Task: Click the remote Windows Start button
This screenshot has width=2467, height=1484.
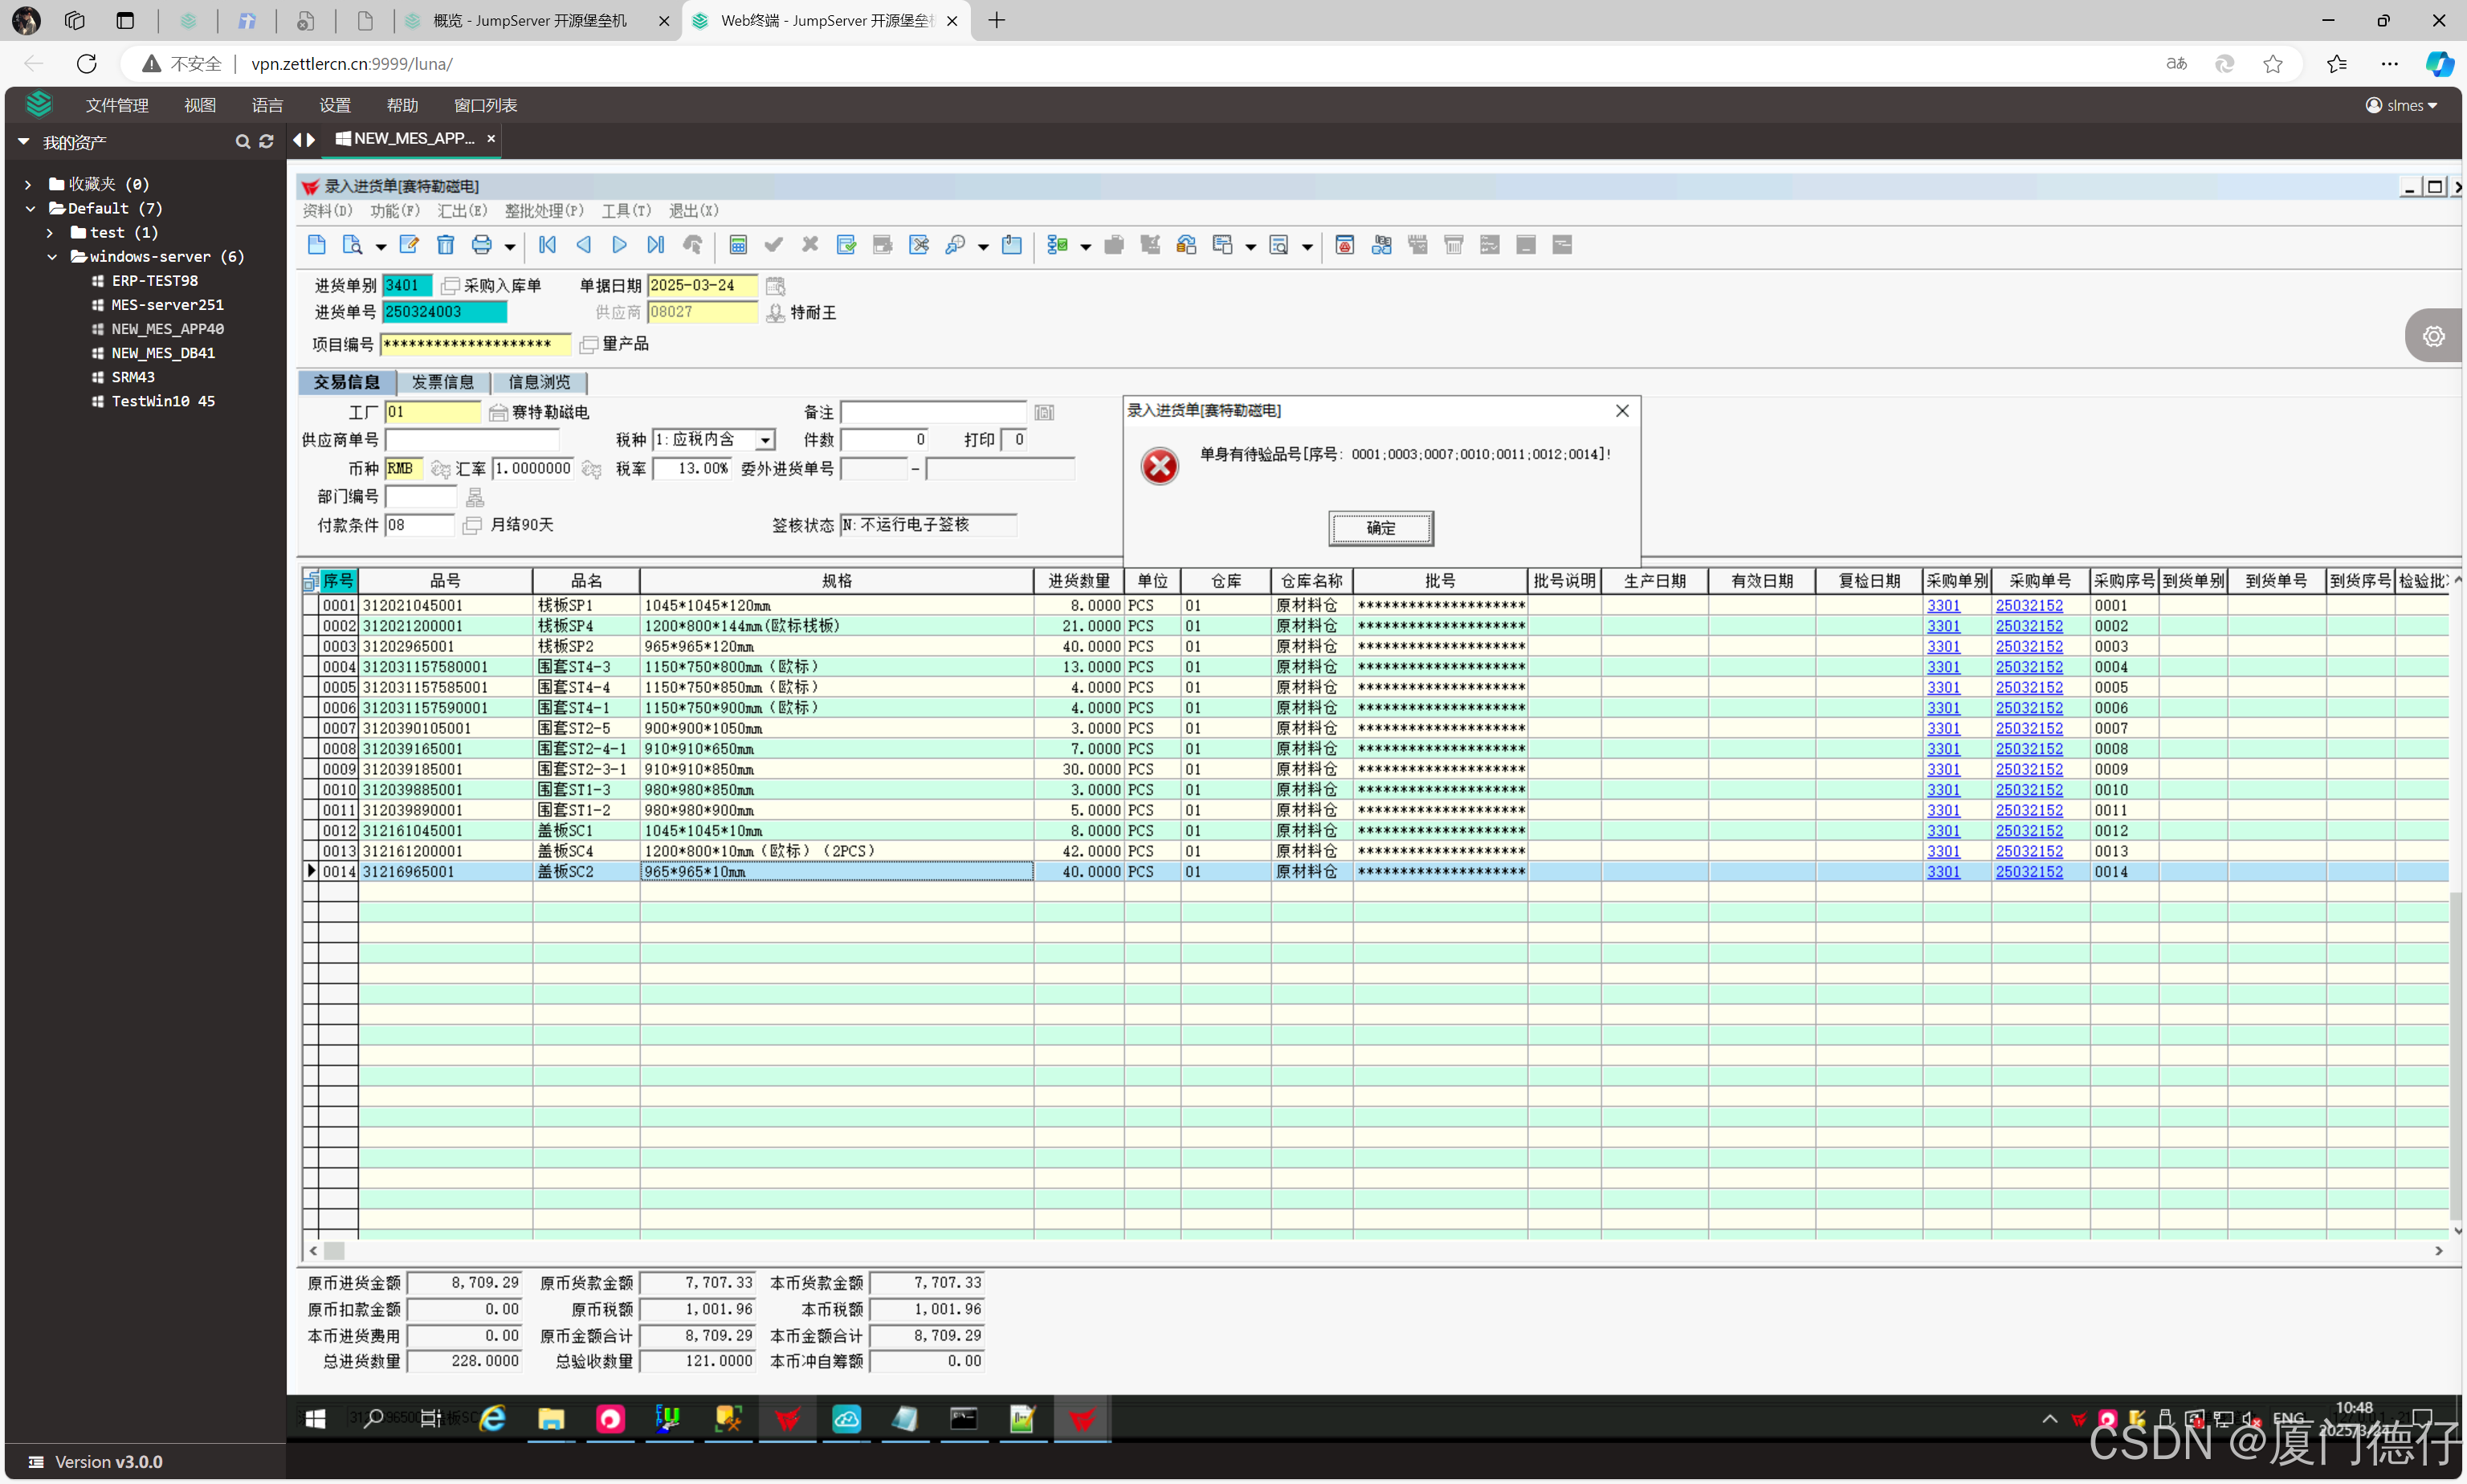Action: [x=315, y=1418]
